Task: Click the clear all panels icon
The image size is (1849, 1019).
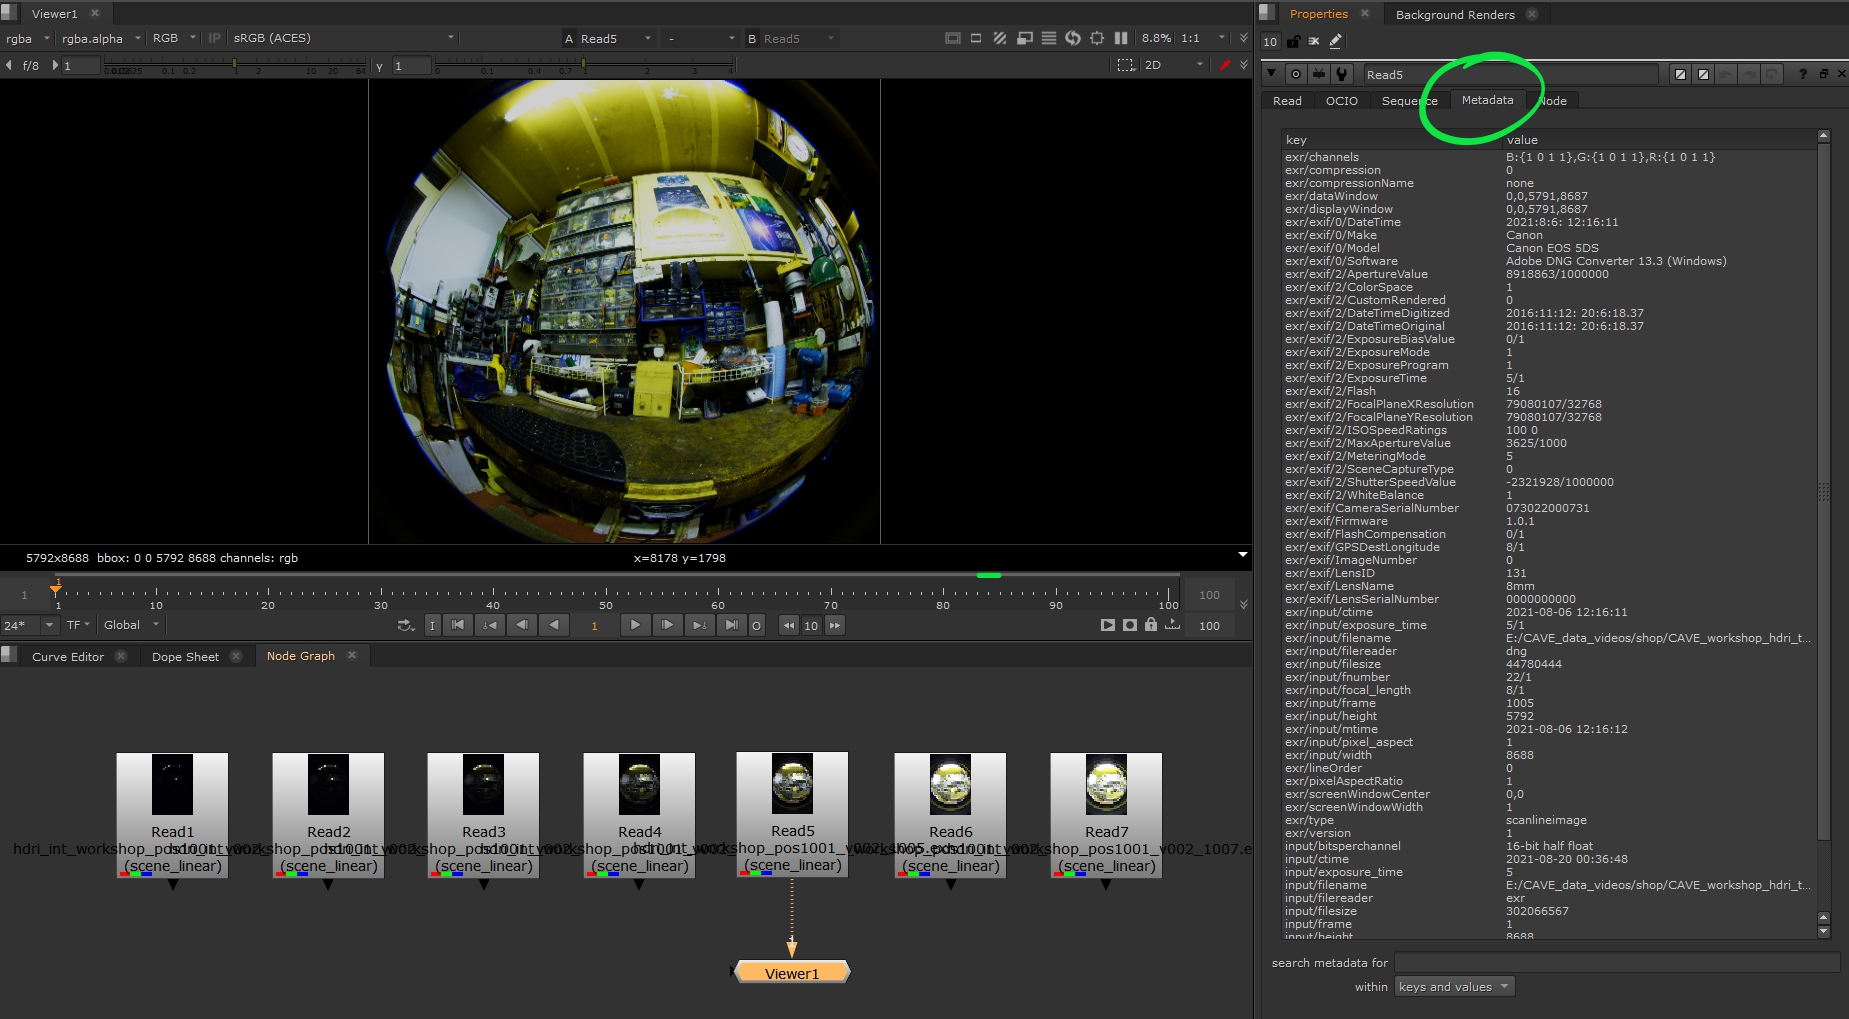Action: tap(1314, 41)
